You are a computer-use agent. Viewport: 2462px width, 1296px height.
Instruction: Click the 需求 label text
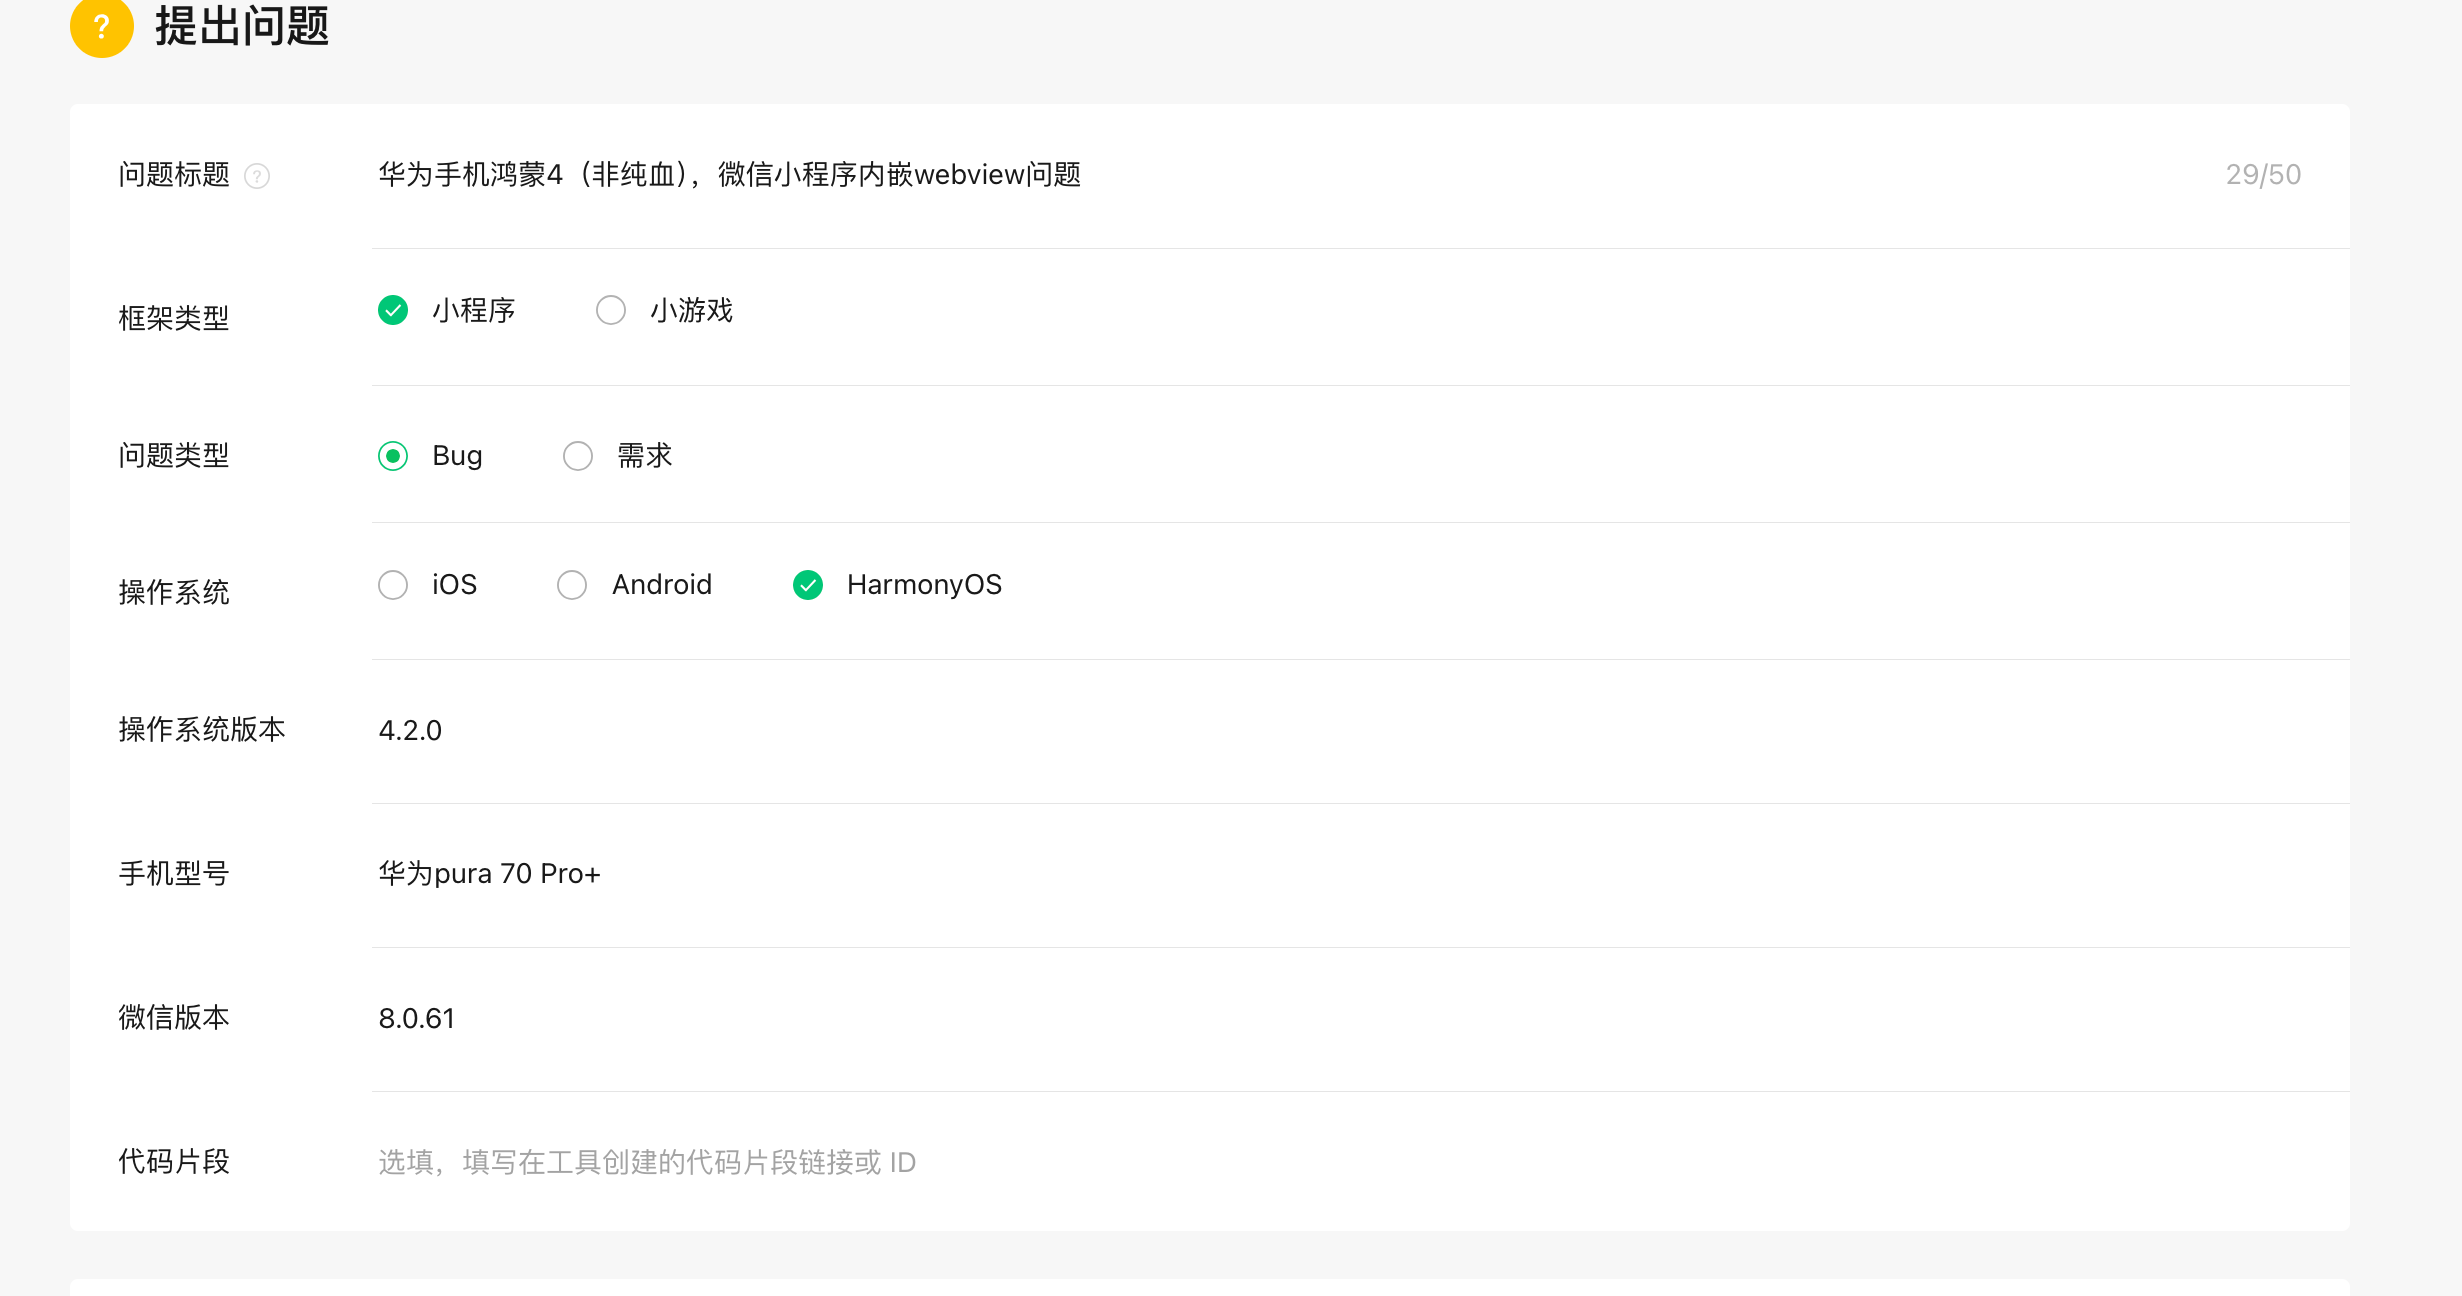[x=645, y=456]
